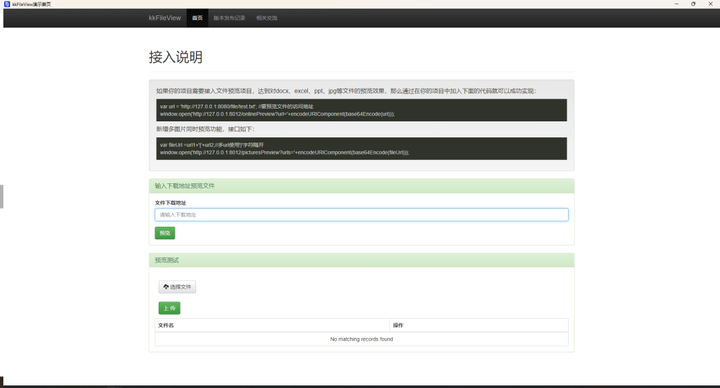Close the kkFileView window
The height and width of the screenshot is (388, 720).
(x=710, y=4)
